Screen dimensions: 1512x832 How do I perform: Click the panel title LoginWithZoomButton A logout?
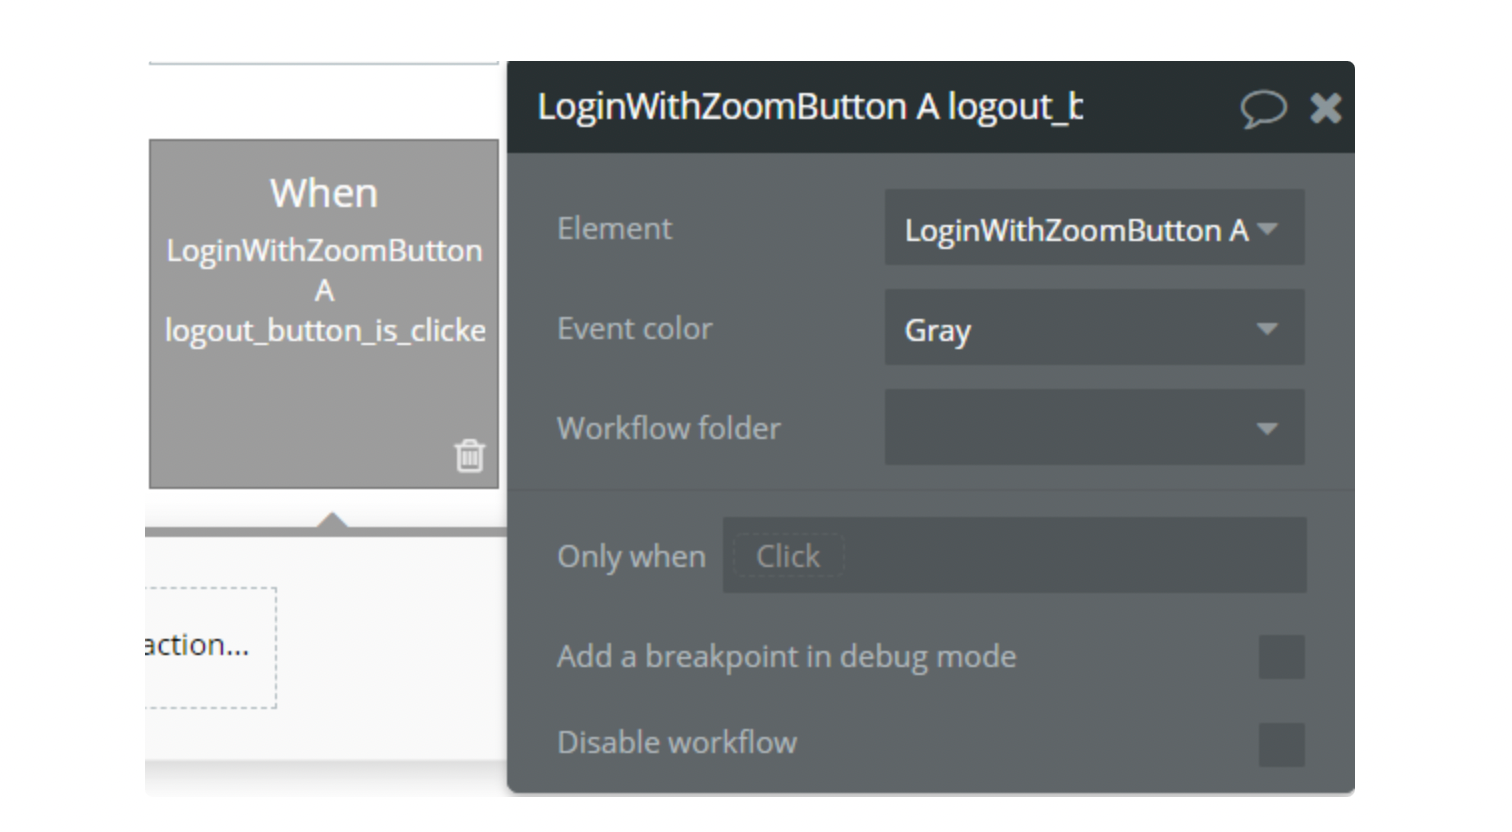[809, 107]
